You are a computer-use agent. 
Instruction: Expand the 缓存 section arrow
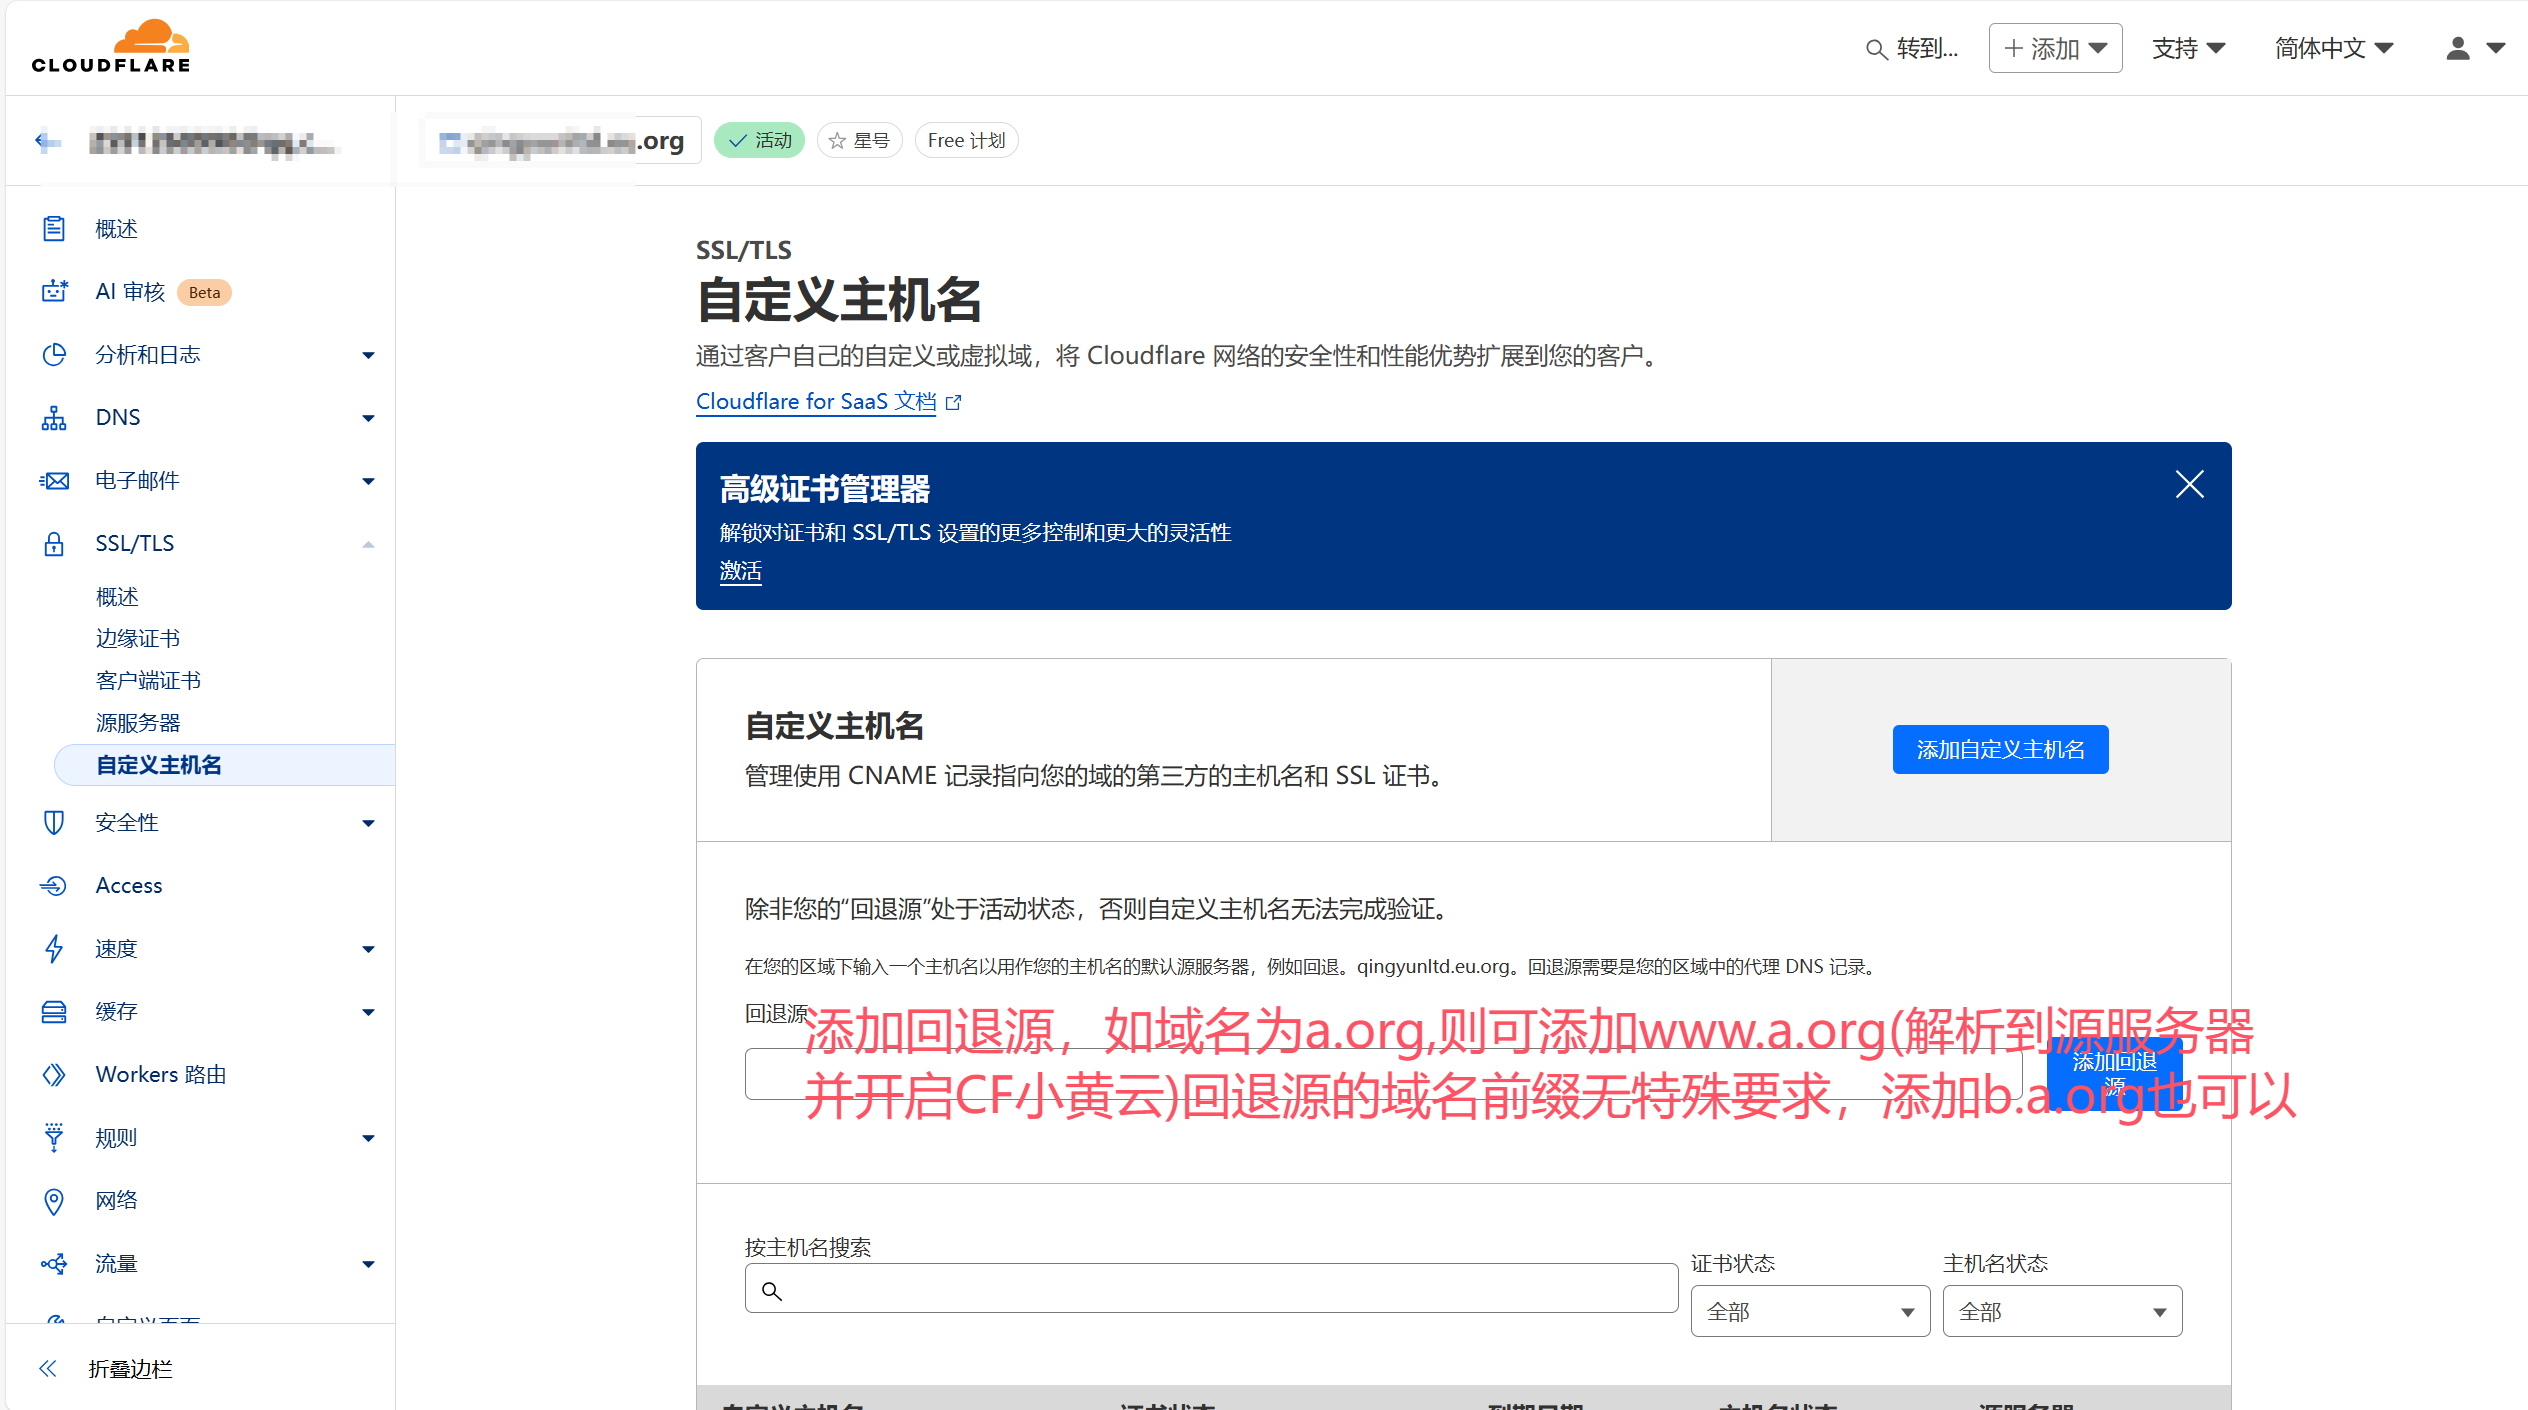[x=368, y=1012]
